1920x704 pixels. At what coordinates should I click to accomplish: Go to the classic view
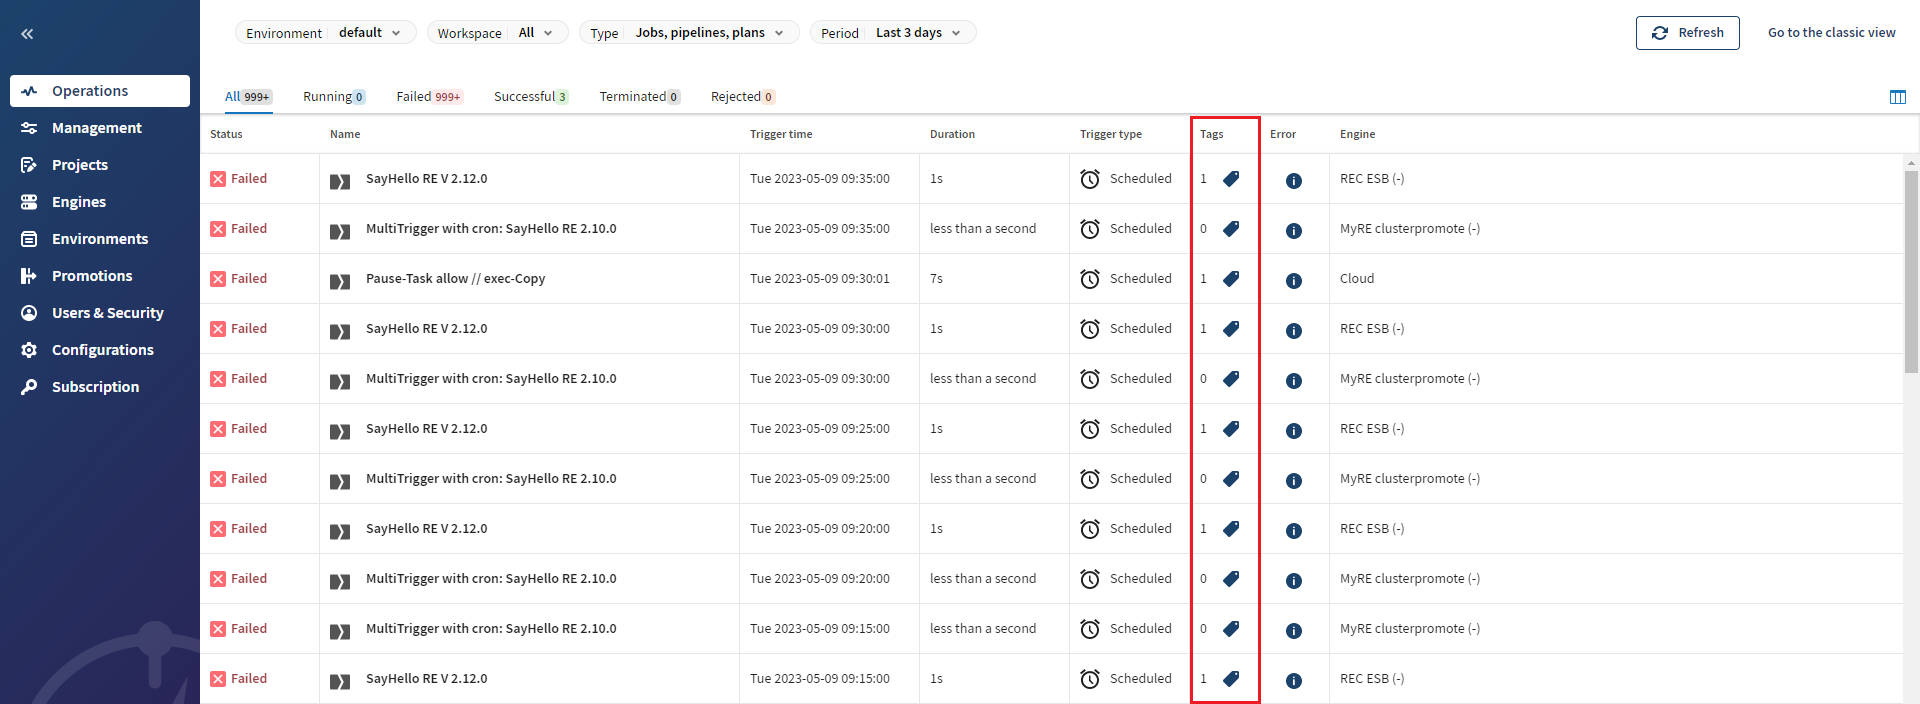pos(1831,33)
